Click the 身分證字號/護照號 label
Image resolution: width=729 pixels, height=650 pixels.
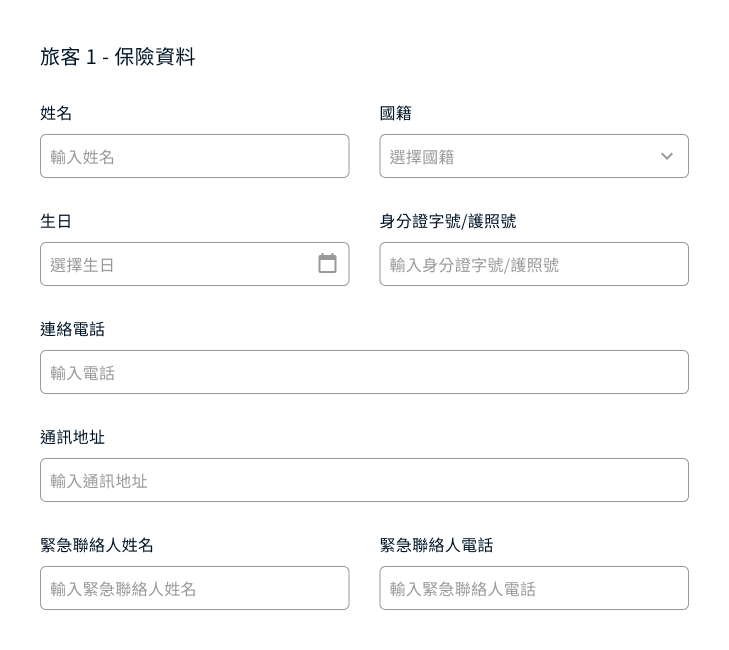[448, 221]
